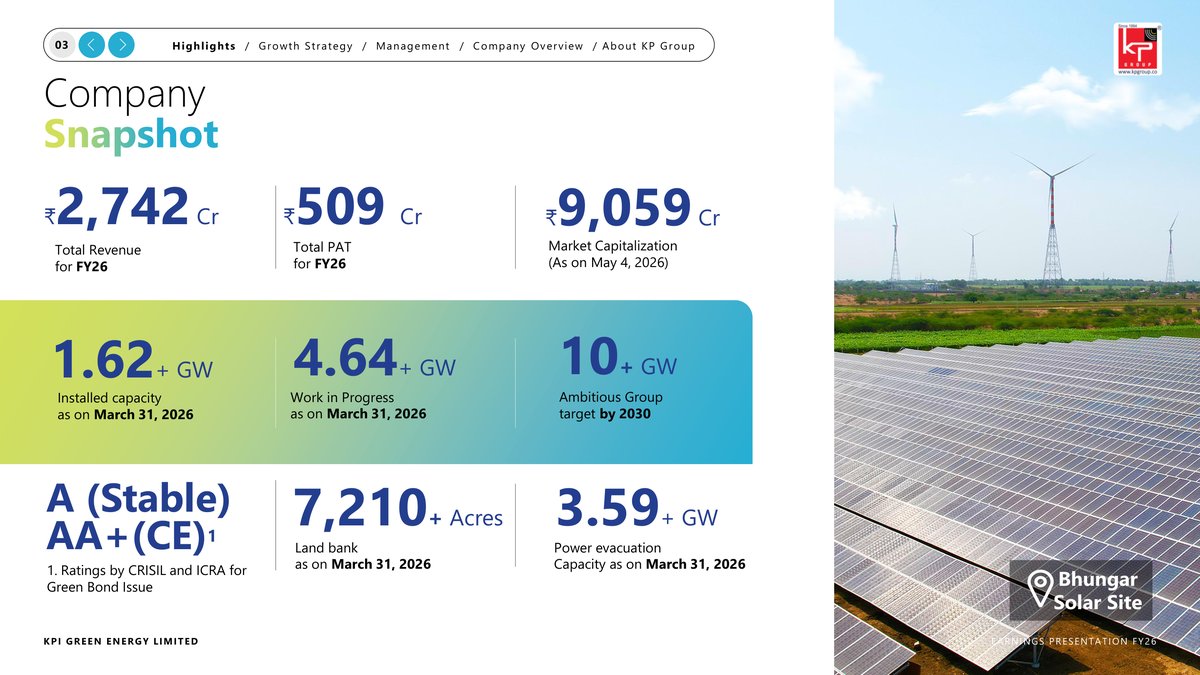The height and width of the screenshot is (675, 1200).
Task: Select 'Total PAT for FY26' label
Action: [322, 254]
